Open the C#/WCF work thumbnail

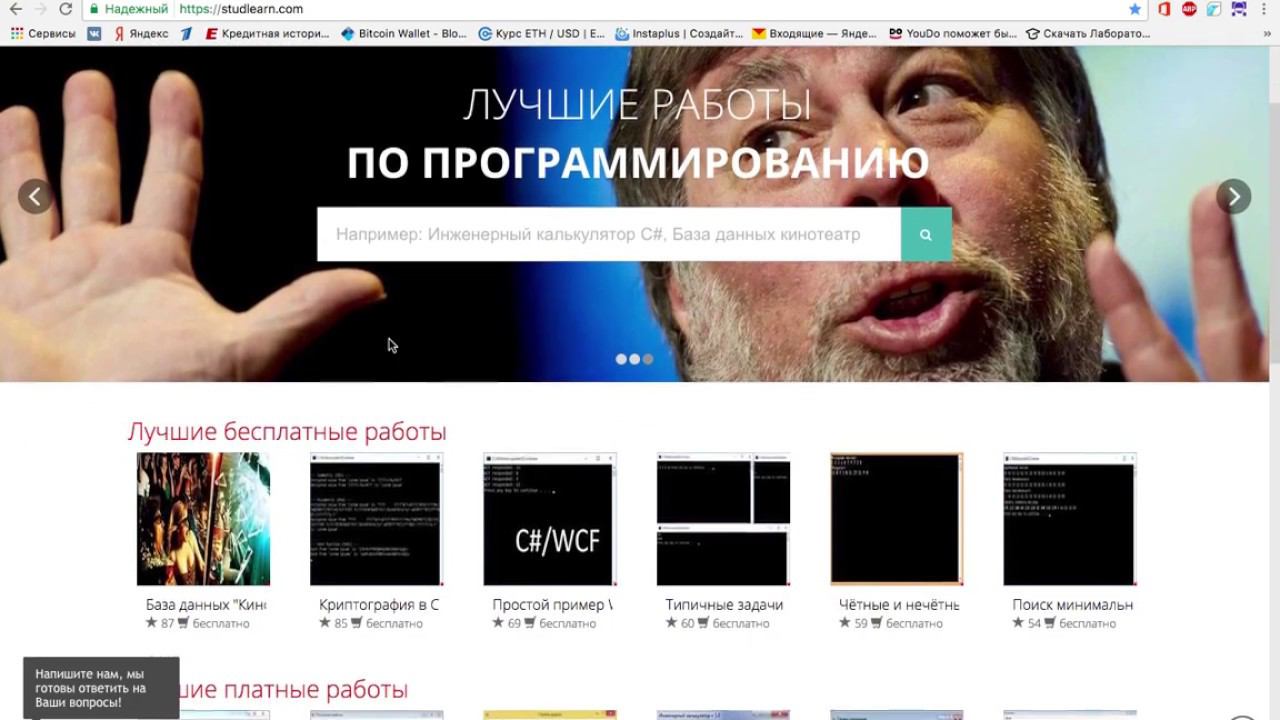tap(549, 519)
